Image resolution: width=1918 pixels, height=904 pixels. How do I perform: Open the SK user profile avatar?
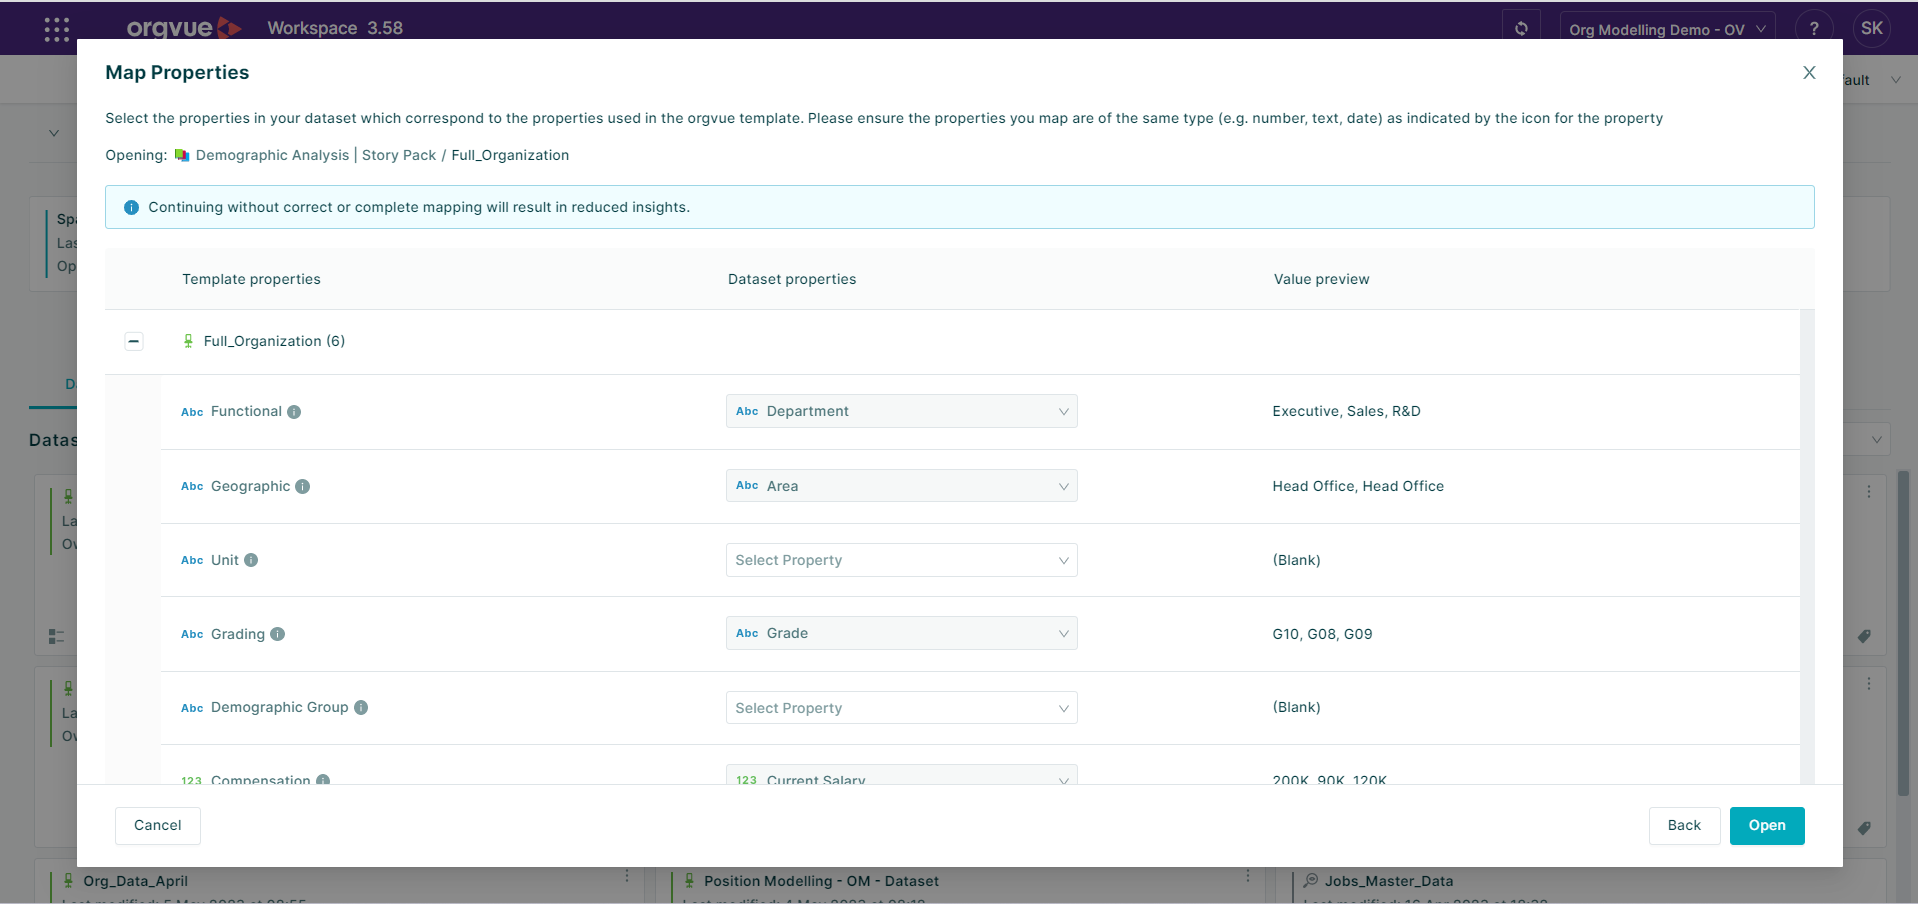point(1871,28)
